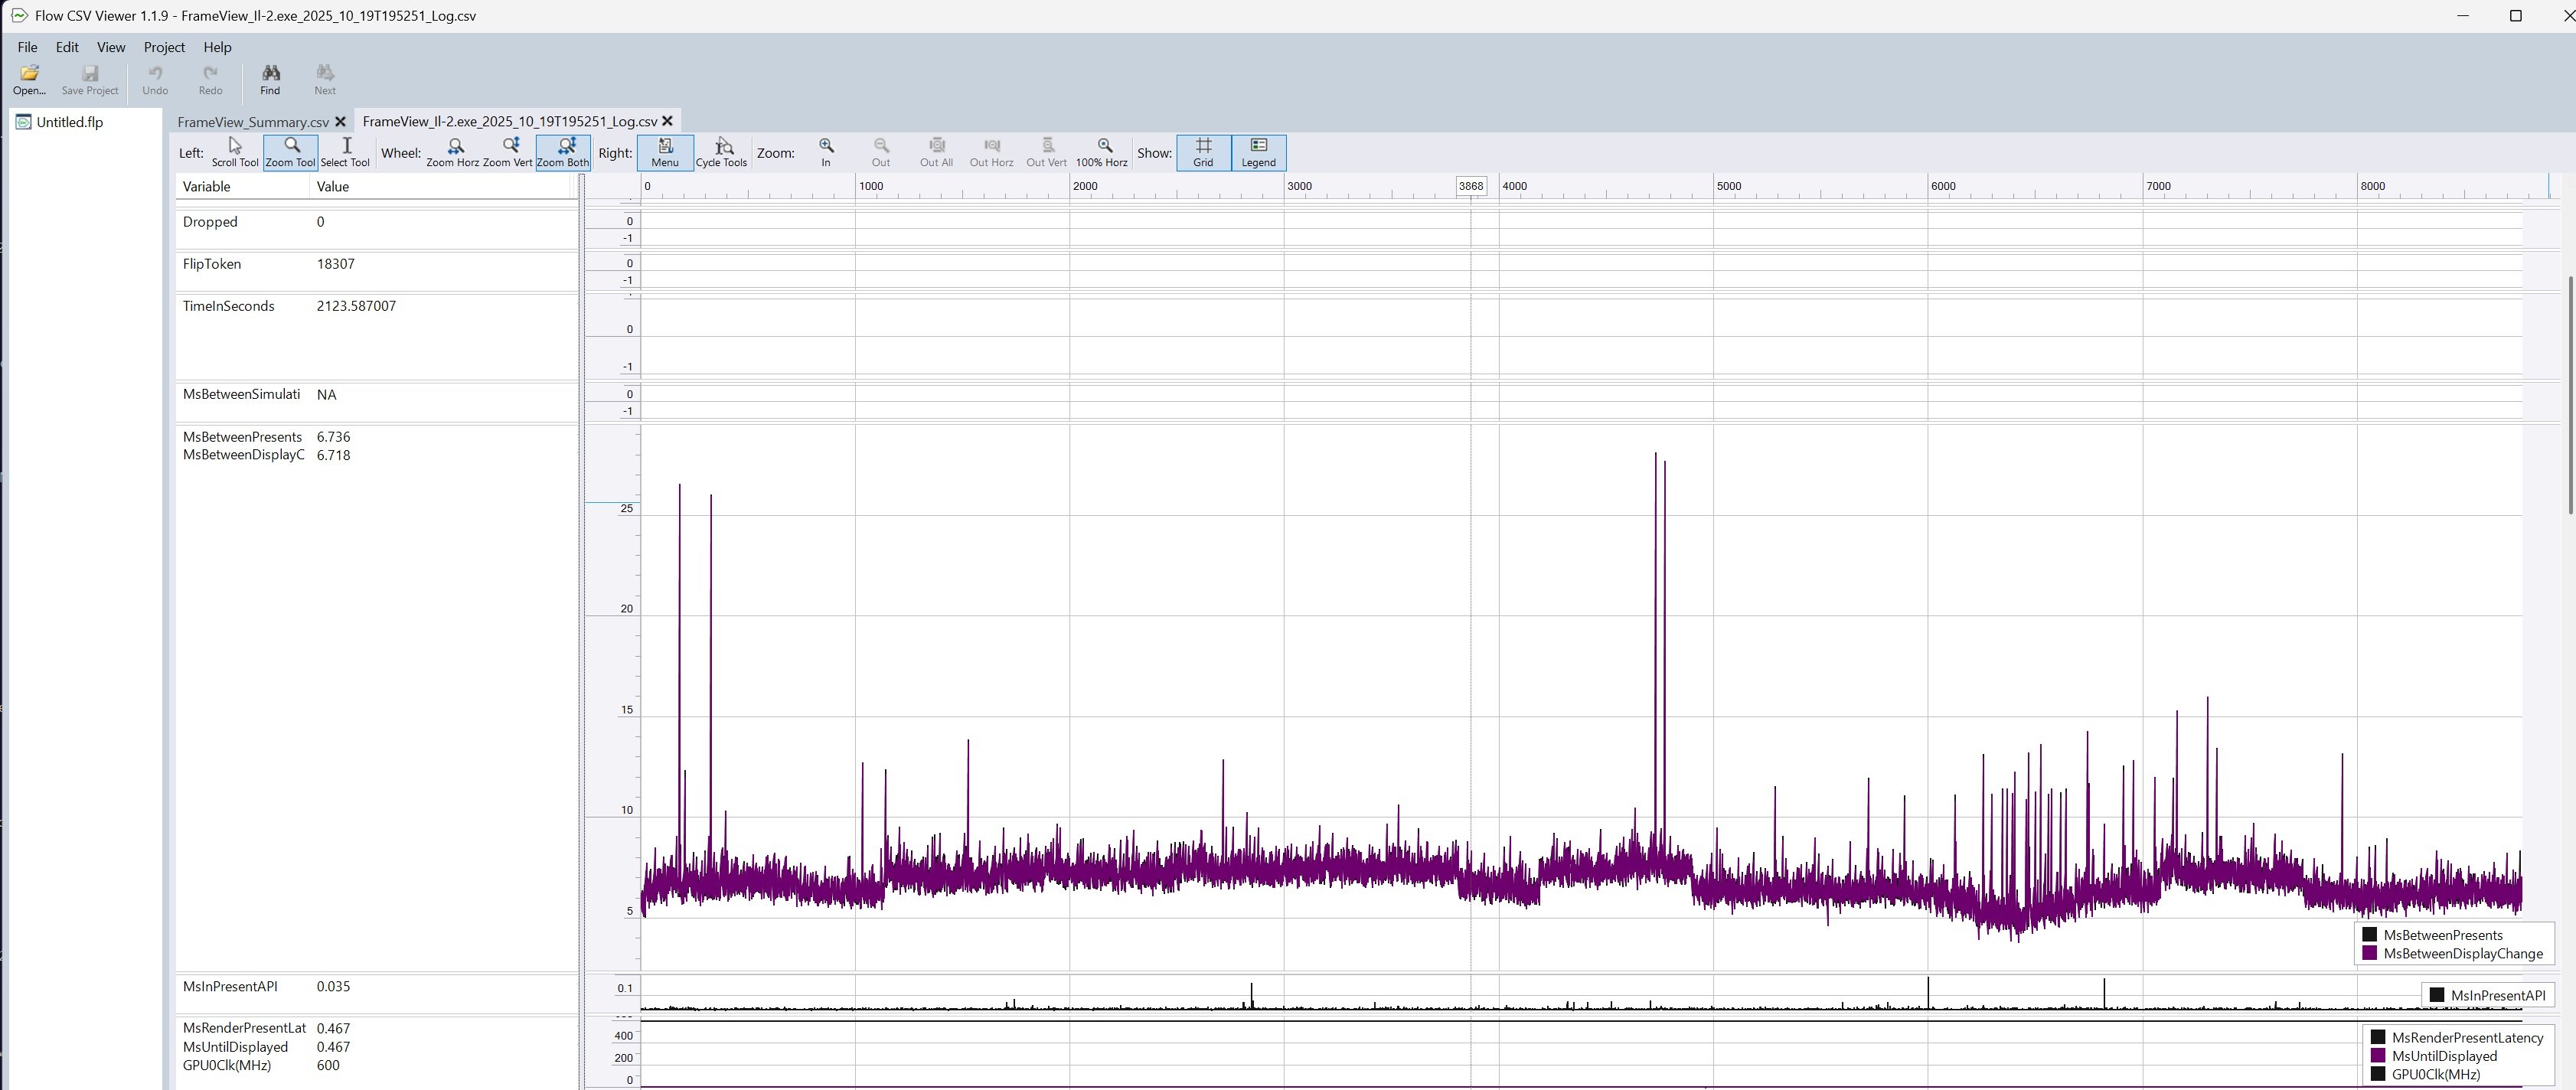
Task: Open the File menu
Action: [27, 47]
